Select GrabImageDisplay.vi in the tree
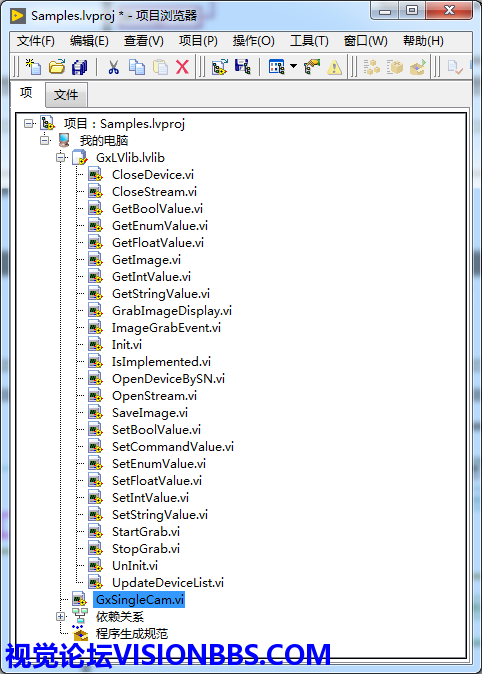Screen dimensions: 482x674 click(172, 311)
